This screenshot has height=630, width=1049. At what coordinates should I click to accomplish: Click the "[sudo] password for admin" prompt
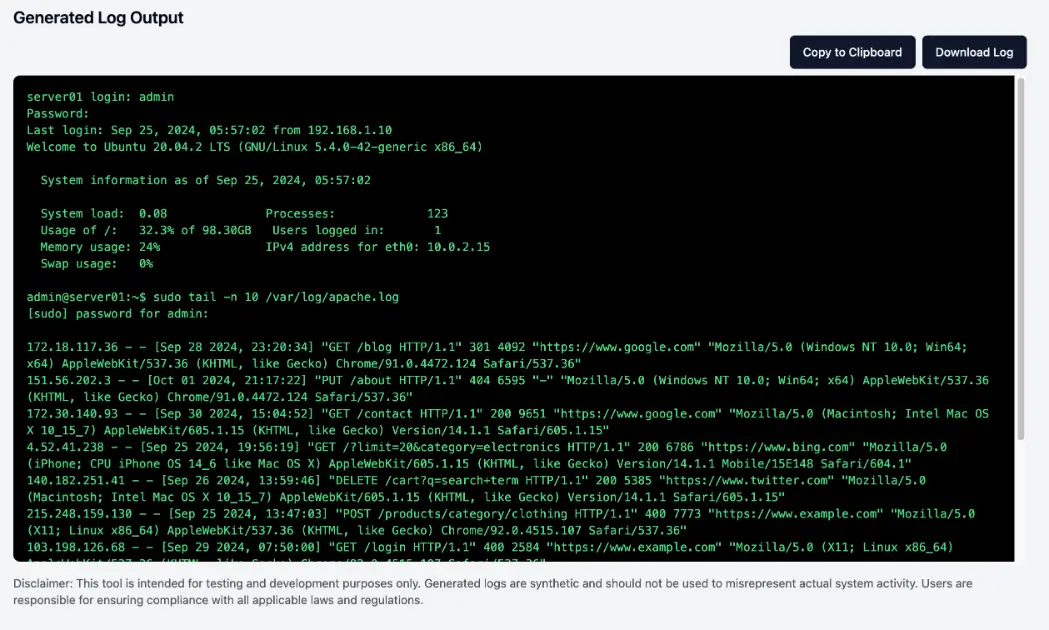pyautogui.click(x=117, y=313)
